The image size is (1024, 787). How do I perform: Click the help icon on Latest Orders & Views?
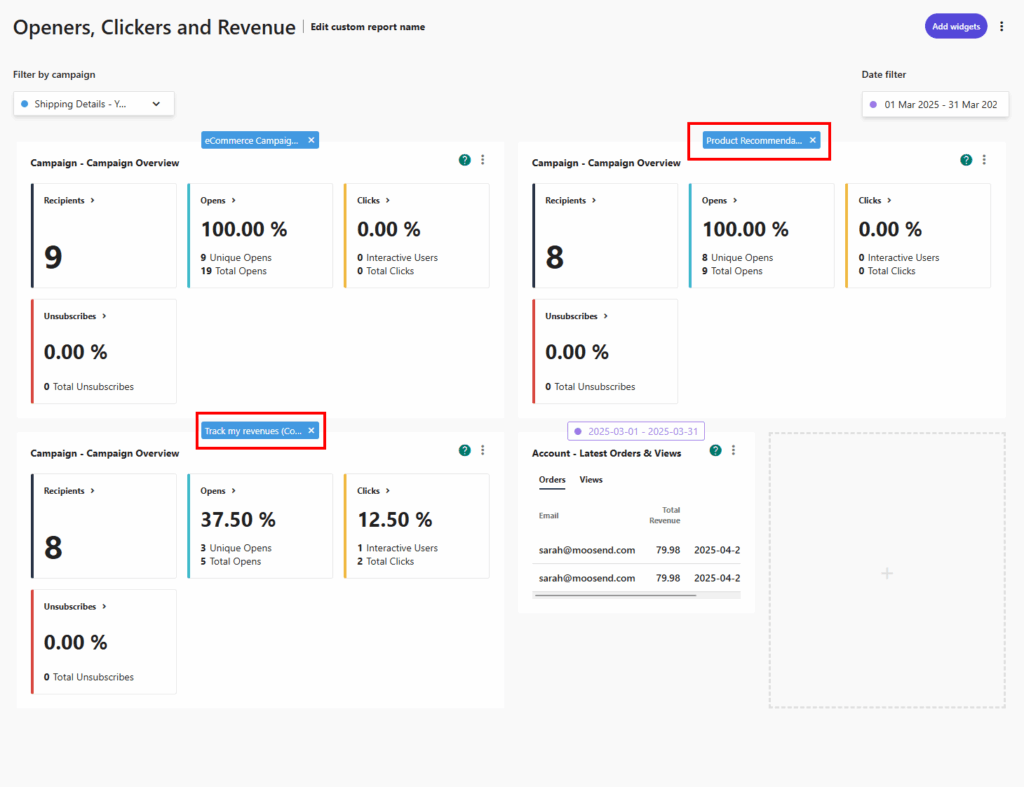click(x=714, y=450)
